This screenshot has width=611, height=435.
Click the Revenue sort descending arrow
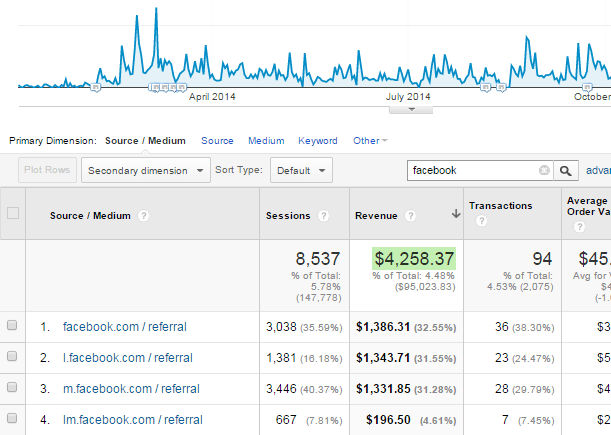(456, 214)
